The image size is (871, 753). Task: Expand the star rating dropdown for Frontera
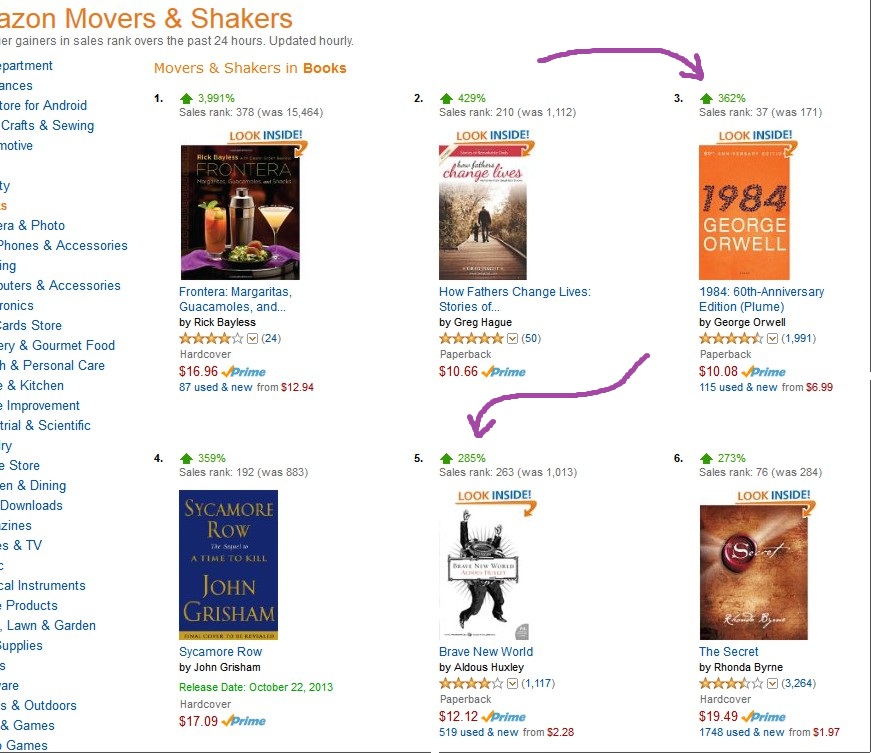tap(253, 338)
